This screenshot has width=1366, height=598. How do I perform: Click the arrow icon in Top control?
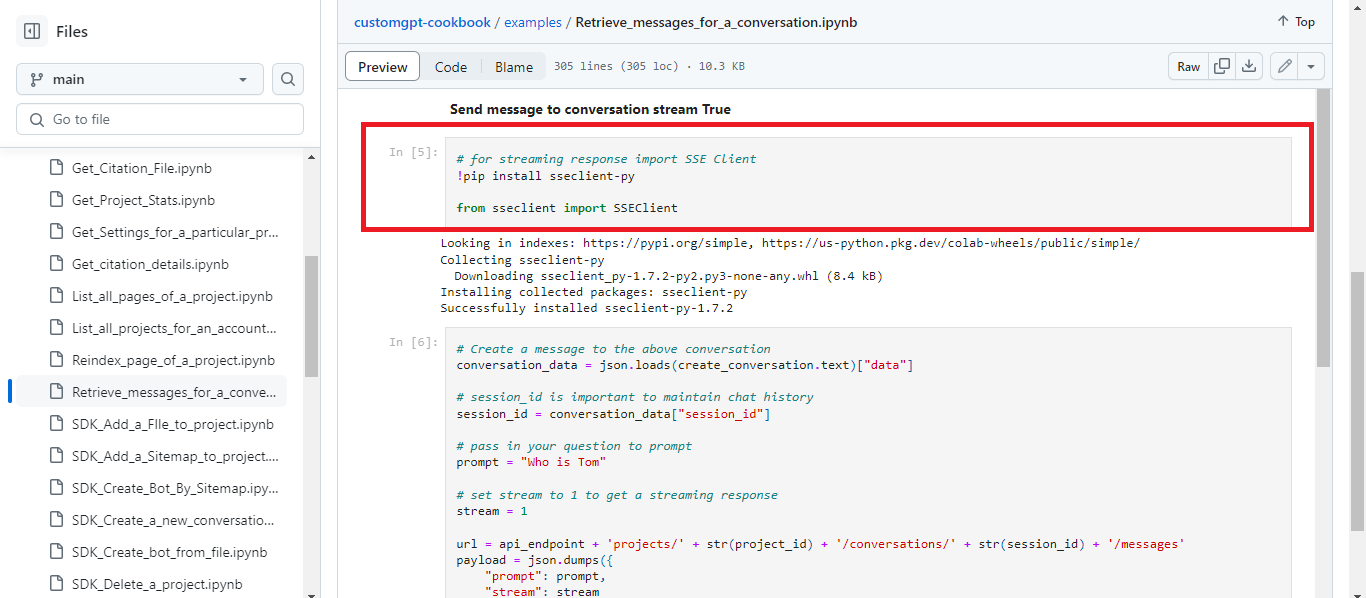[x=1281, y=21]
